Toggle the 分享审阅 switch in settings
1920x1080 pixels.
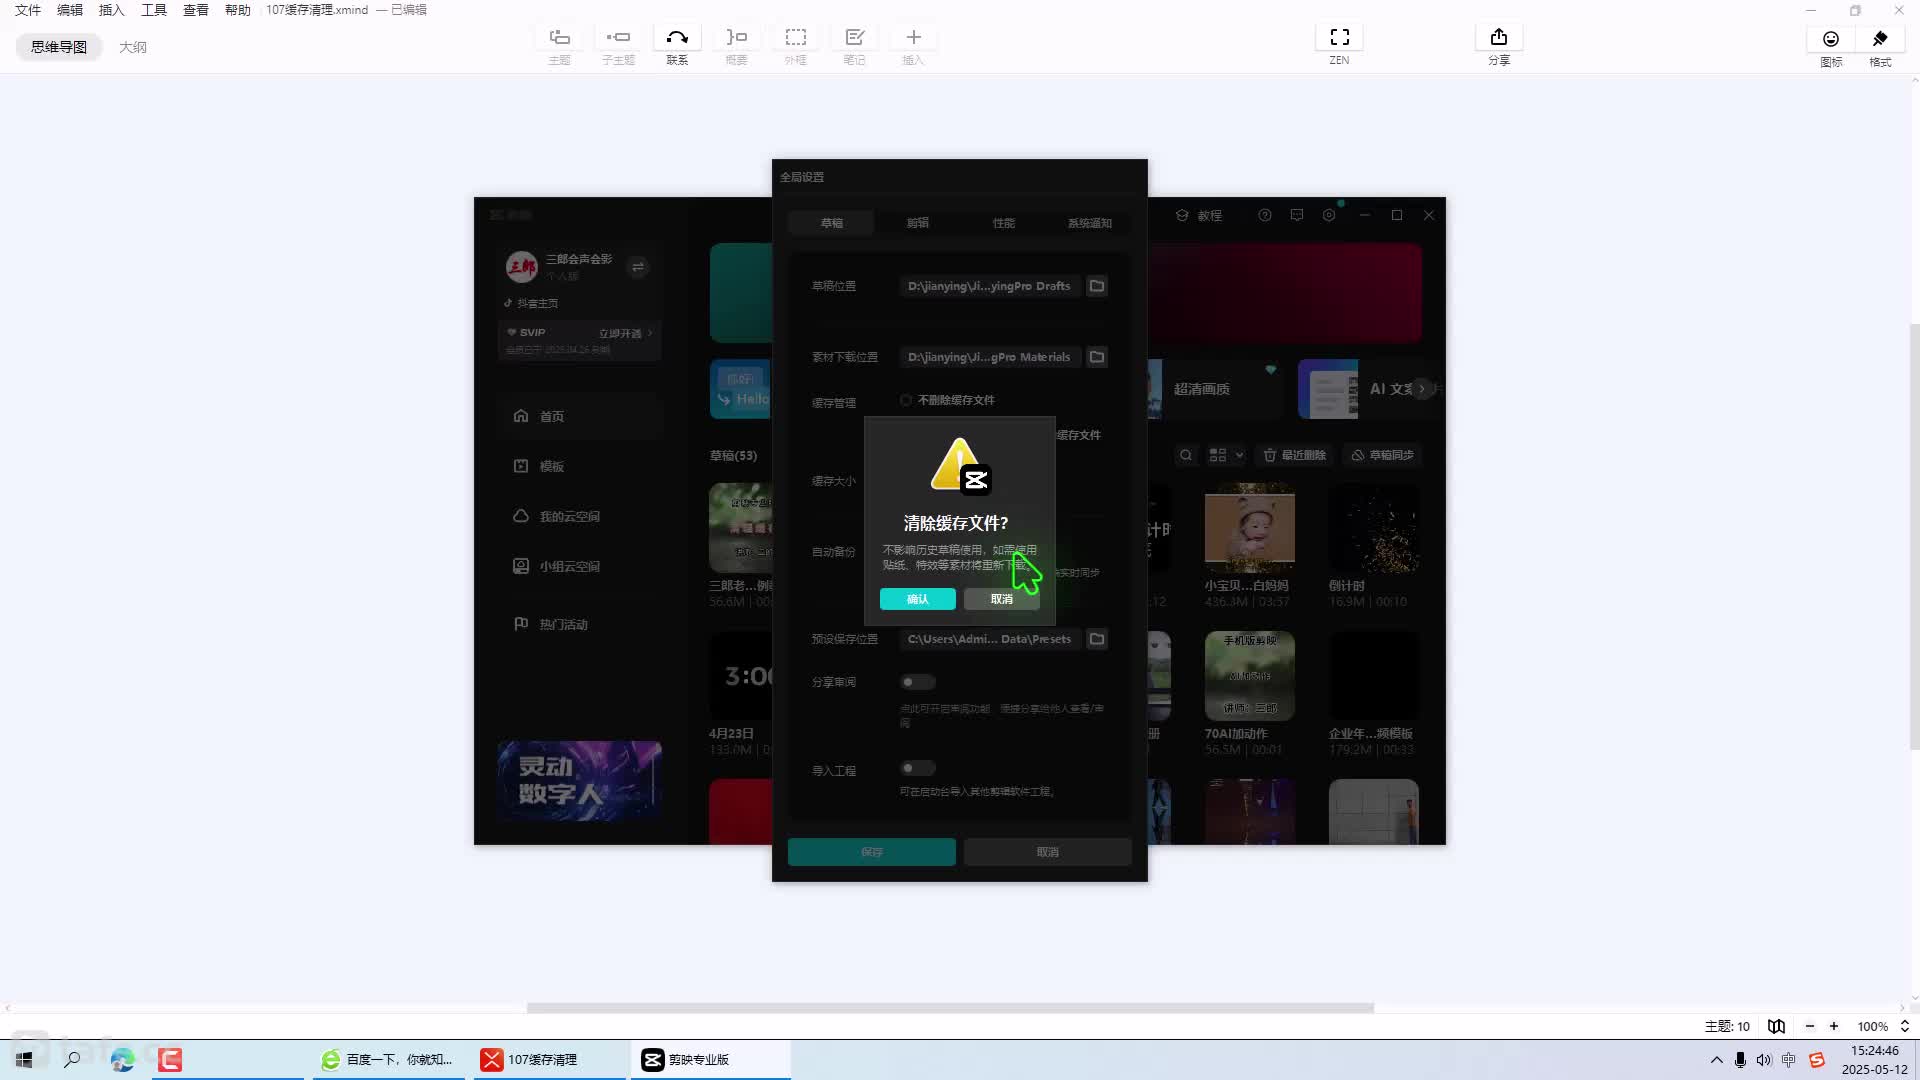917,682
